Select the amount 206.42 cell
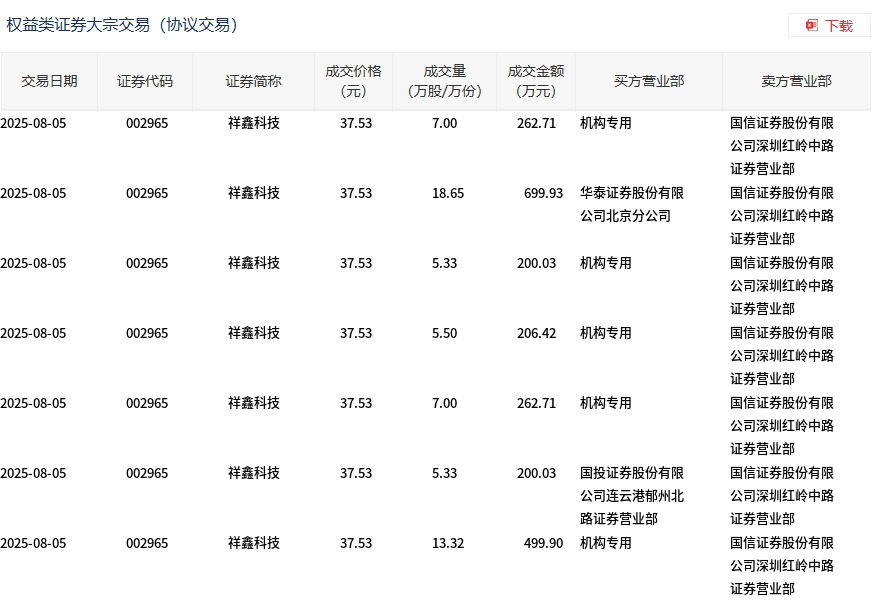872x602 pixels. coord(536,333)
